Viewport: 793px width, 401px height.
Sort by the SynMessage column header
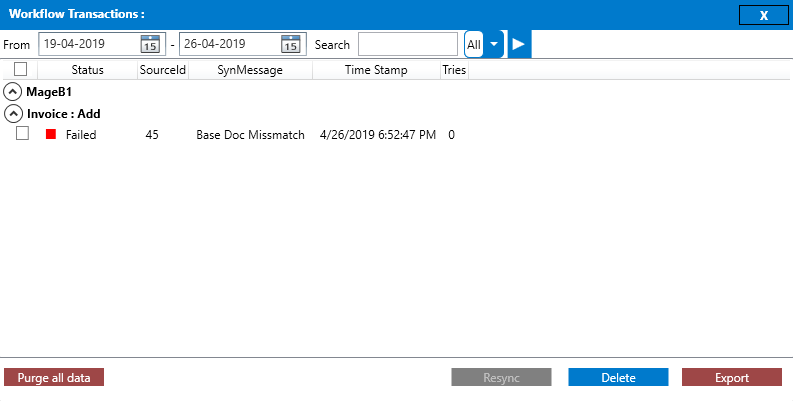[250, 70]
